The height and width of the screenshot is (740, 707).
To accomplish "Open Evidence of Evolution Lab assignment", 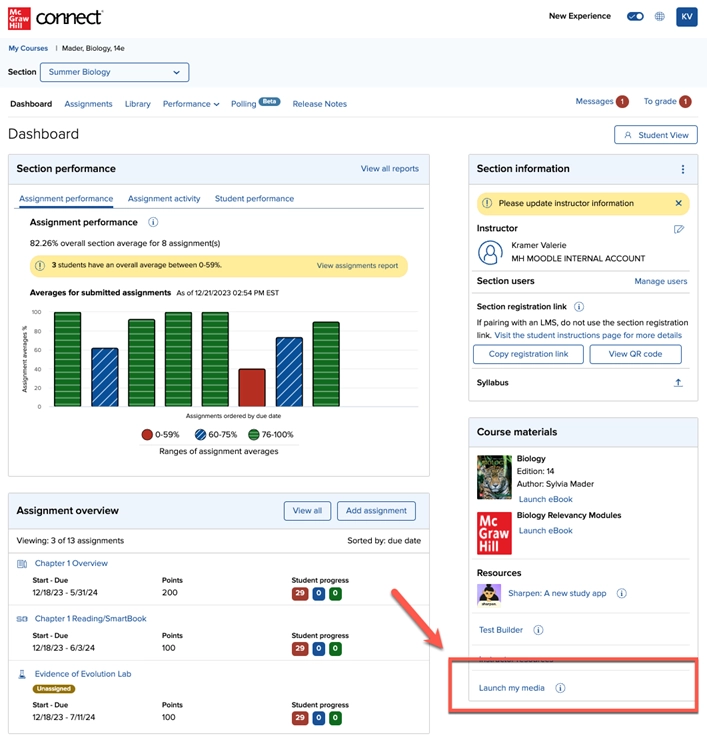I will [x=83, y=674].
